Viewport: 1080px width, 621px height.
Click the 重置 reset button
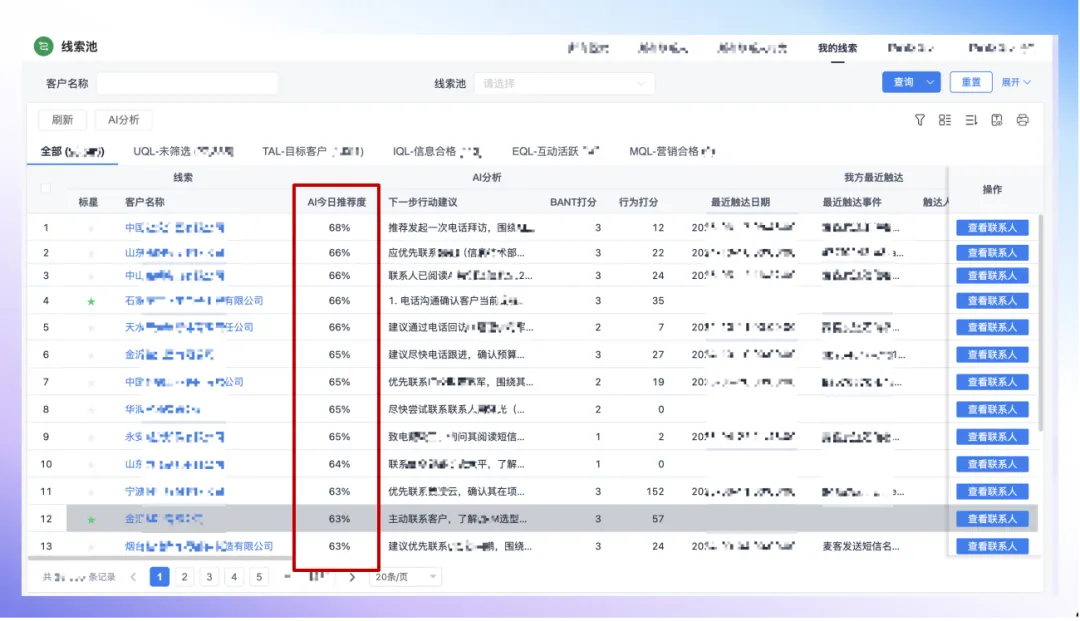click(x=971, y=82)
